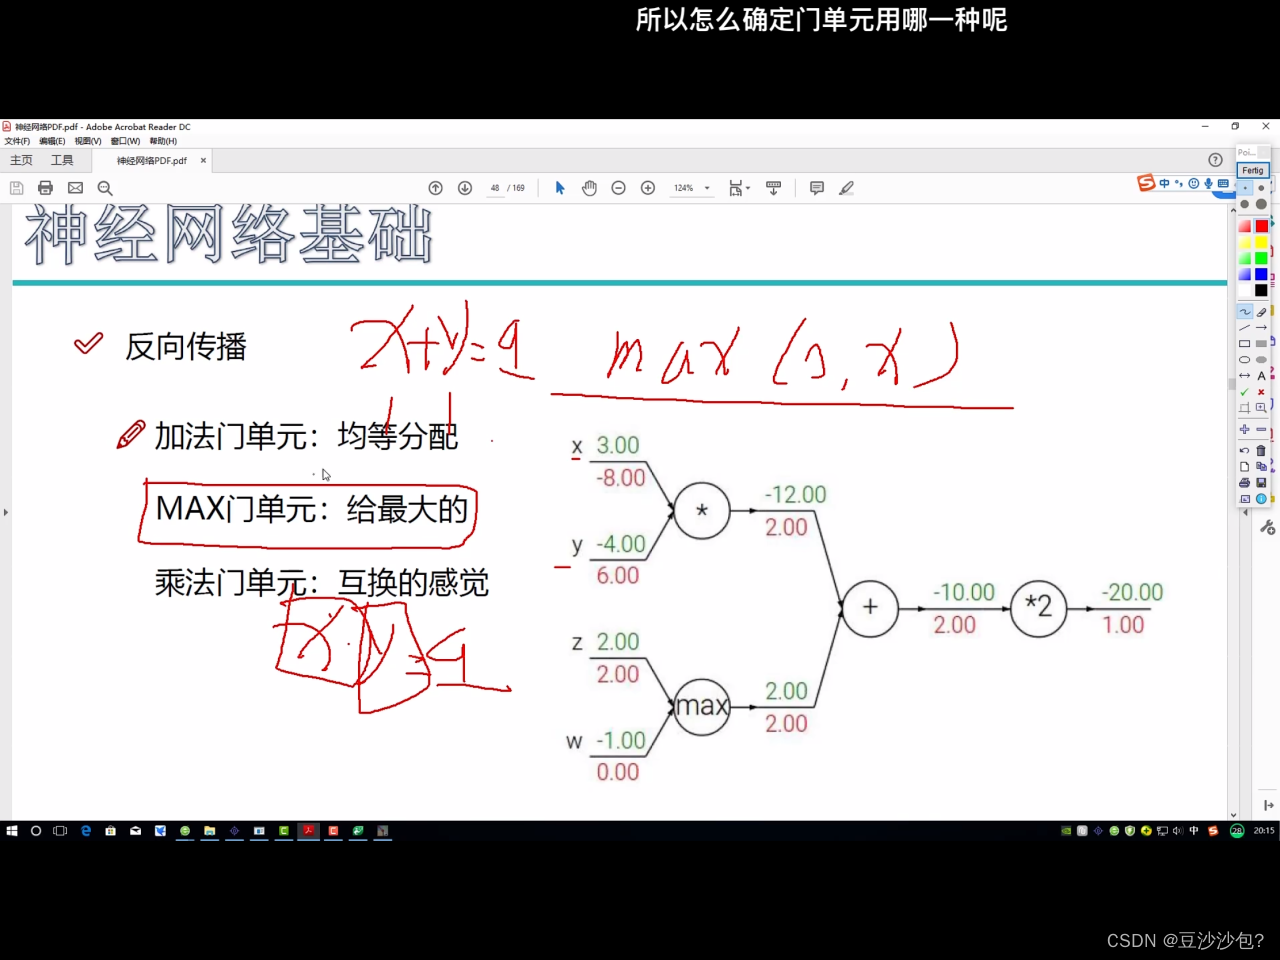
Task: Pick the black color swatch
Action: [1261, 290]
